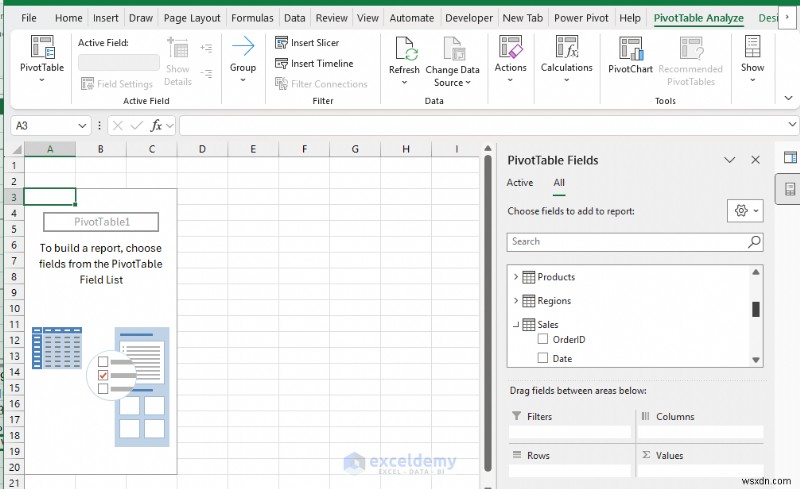Switch to the Power Pivot tab

click(581, 18)
